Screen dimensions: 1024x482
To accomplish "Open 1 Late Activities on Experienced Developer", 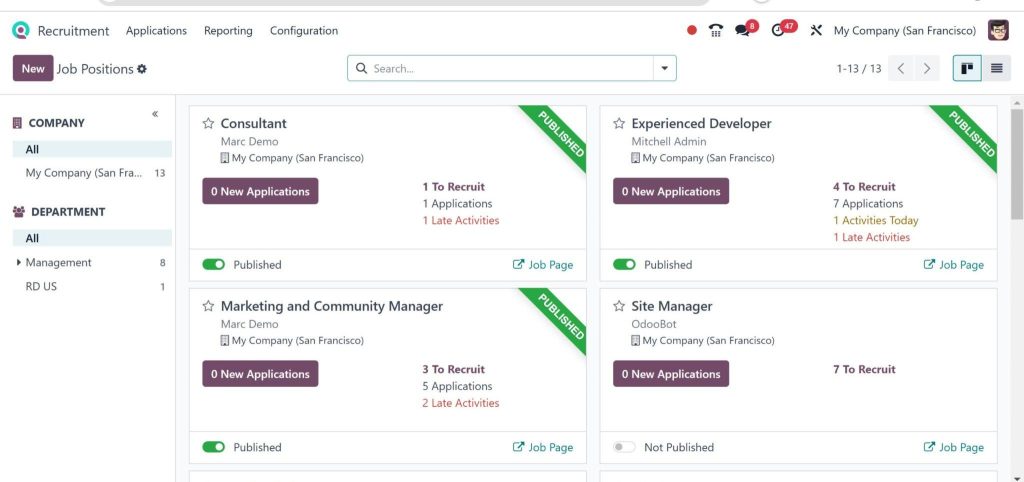I will pyautogui.click(x=871, y=238).
